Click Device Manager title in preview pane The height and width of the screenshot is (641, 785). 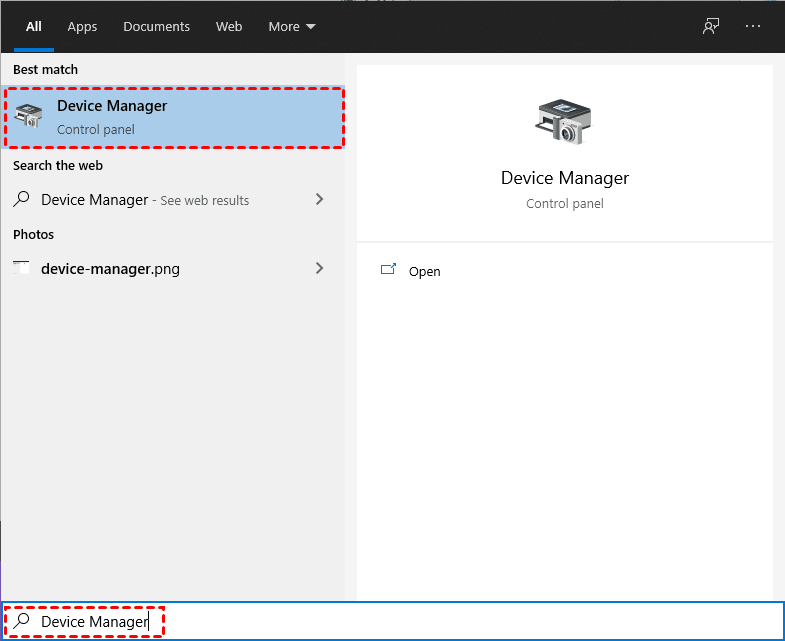point(565,178)
